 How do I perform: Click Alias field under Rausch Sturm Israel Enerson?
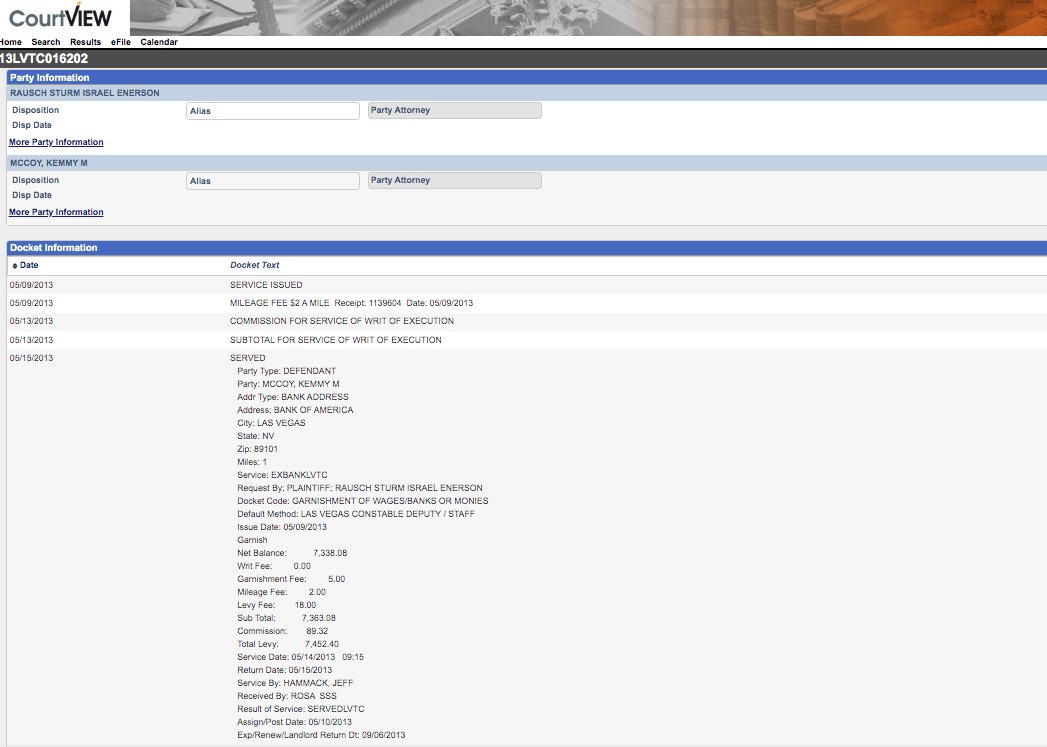pyautogui.click(x=272, y=111)
